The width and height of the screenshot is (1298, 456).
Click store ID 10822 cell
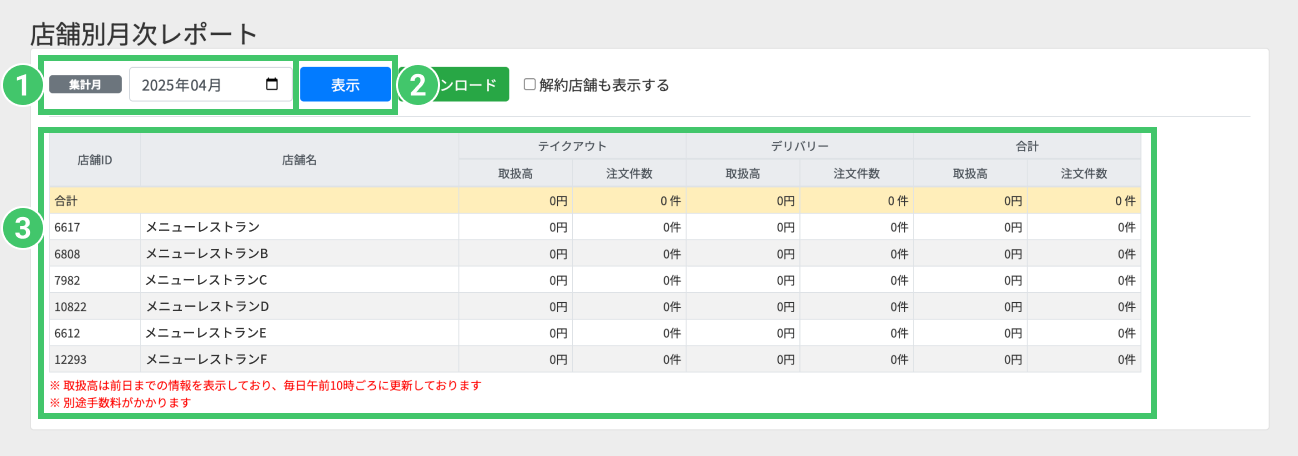click(x=71, y=306)
